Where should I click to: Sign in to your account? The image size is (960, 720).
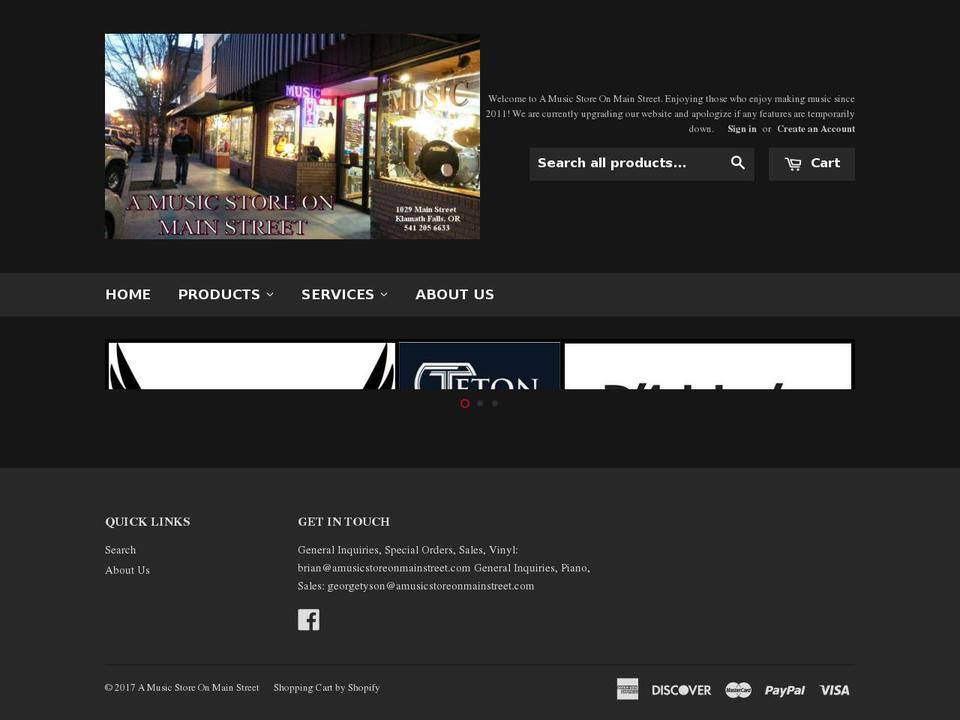[x=741, y=129]
